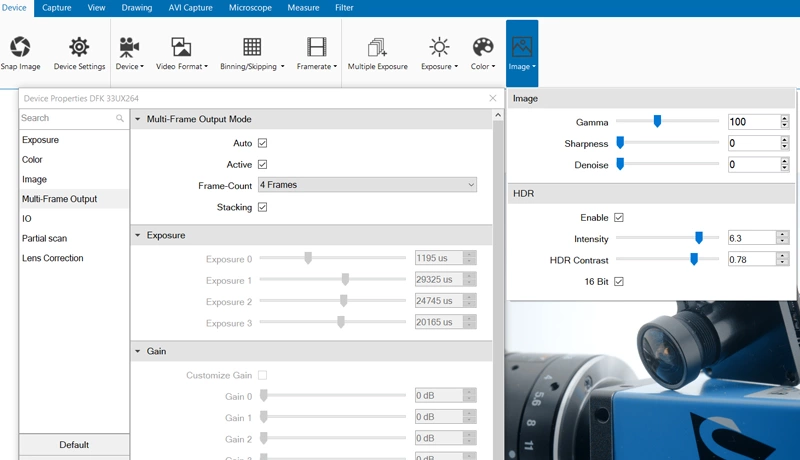Click the Multiple Exposure icon

377,47
